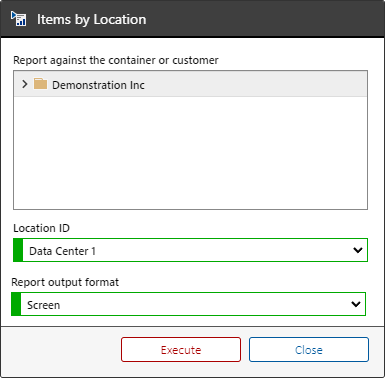The height and width of the screenshot is (378, 385).
Task: Click the Screen dropdown chevron arrow
Action: [x=356, y=304]
